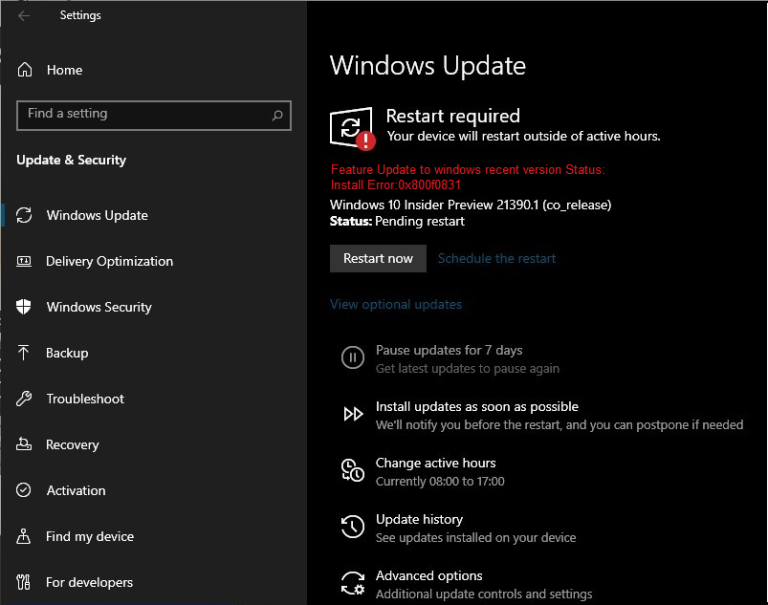Click the restart required status icon
The height and width of the screenshot is (605, 768).
pos(353,128)
